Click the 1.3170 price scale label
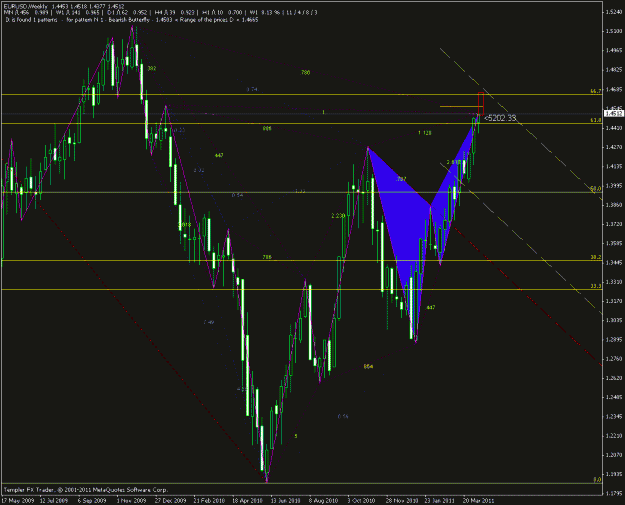Image resolution: width=625 pixels, height=505 pixels. [x=614, y=301]
